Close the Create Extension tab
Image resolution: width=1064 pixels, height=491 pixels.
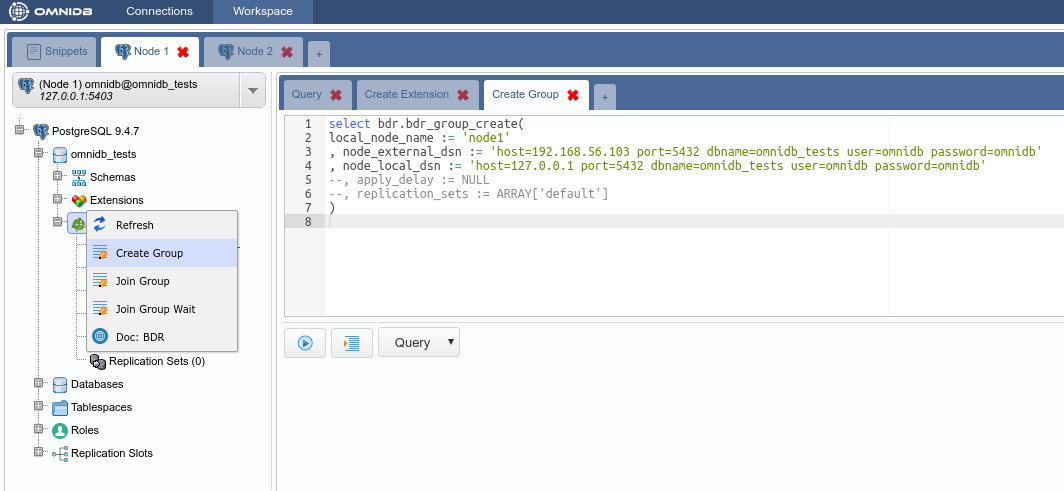[462, 95]
